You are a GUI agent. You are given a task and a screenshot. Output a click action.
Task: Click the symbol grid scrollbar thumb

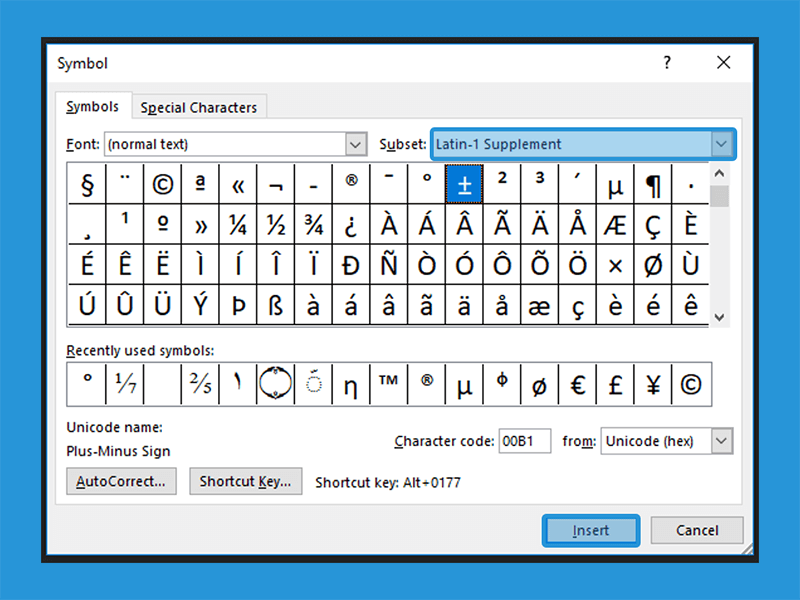(x=719, y=196)
